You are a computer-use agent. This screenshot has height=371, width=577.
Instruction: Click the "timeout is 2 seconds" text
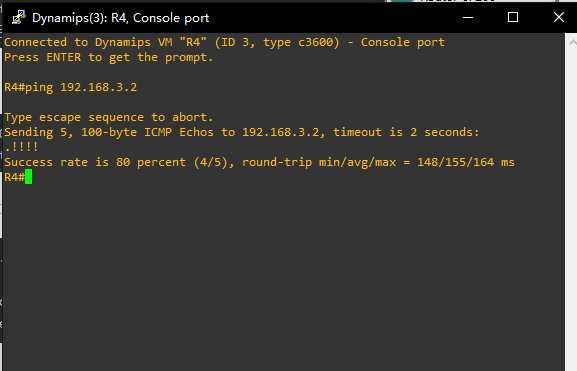(x=404, y=132)
